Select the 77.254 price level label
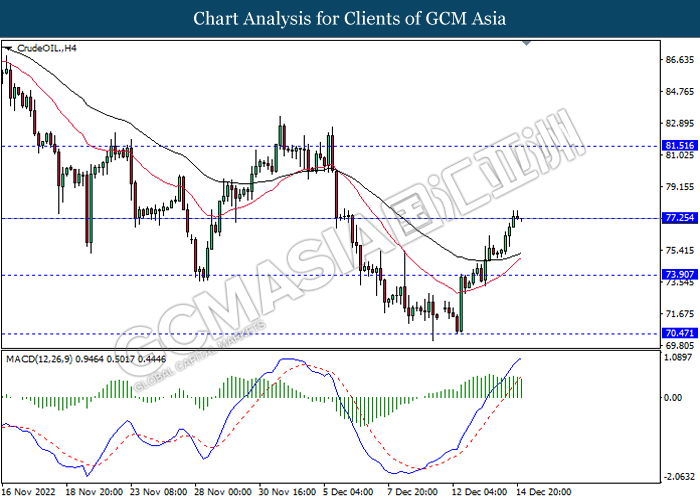This screenshot has width=700, height=500. (x=679, y=218)
